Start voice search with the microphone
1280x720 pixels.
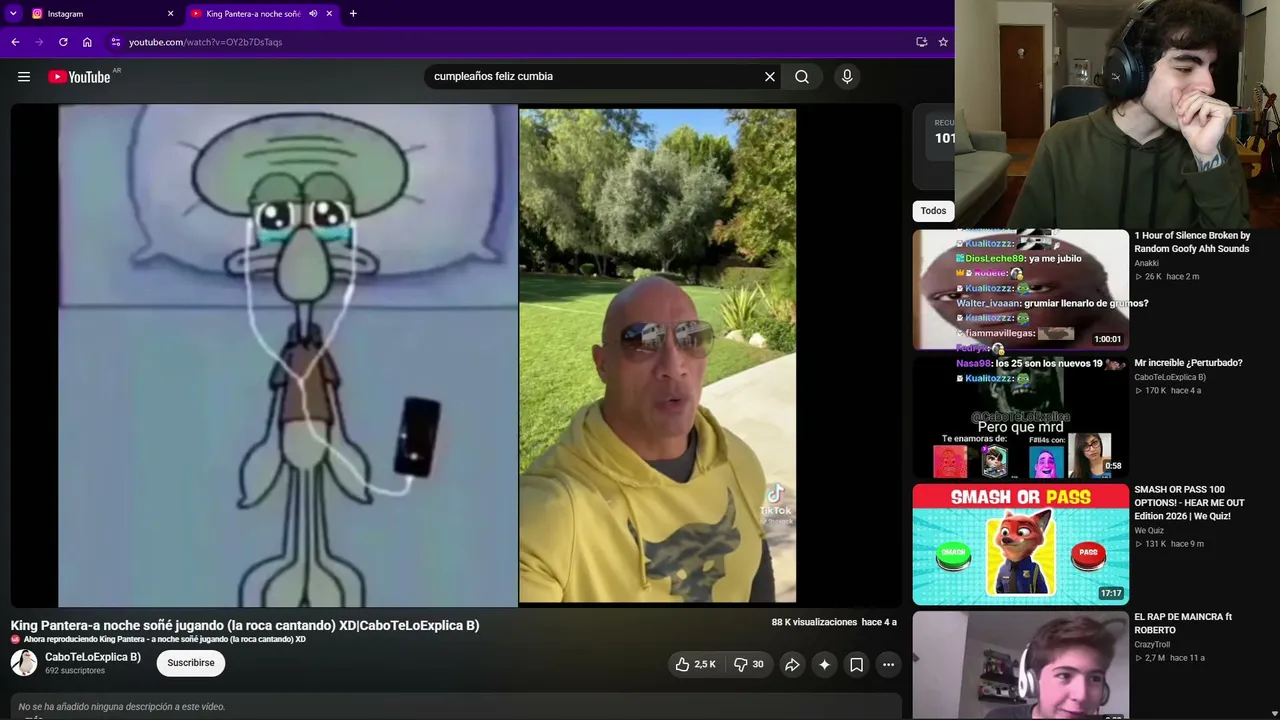tap(847, 77)
